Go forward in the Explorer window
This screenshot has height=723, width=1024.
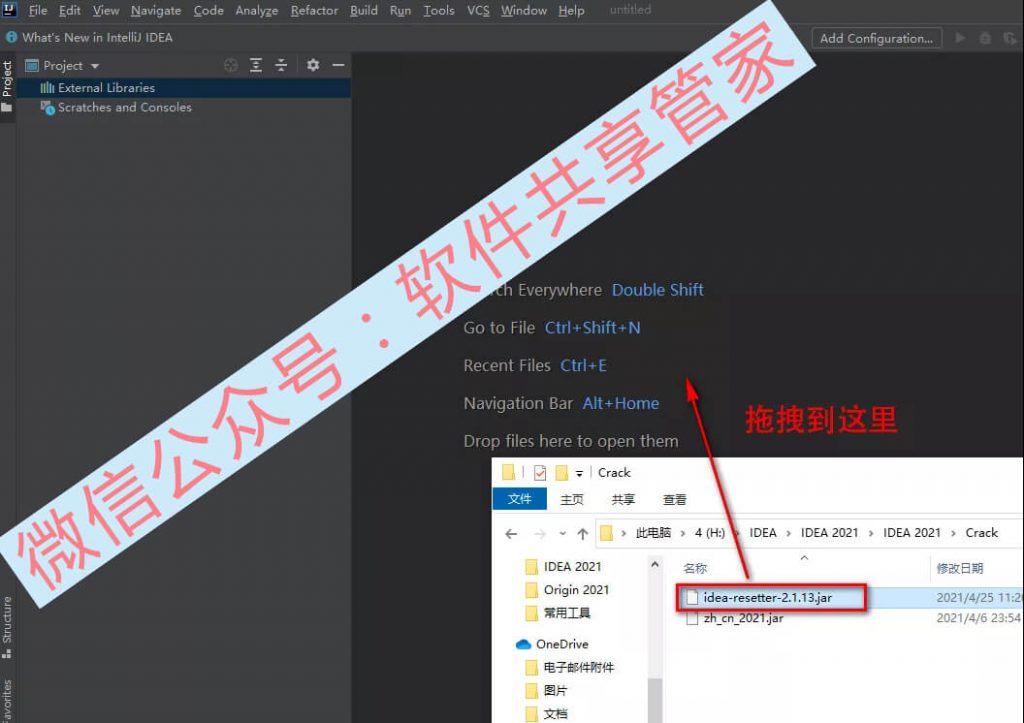[539, 534]
